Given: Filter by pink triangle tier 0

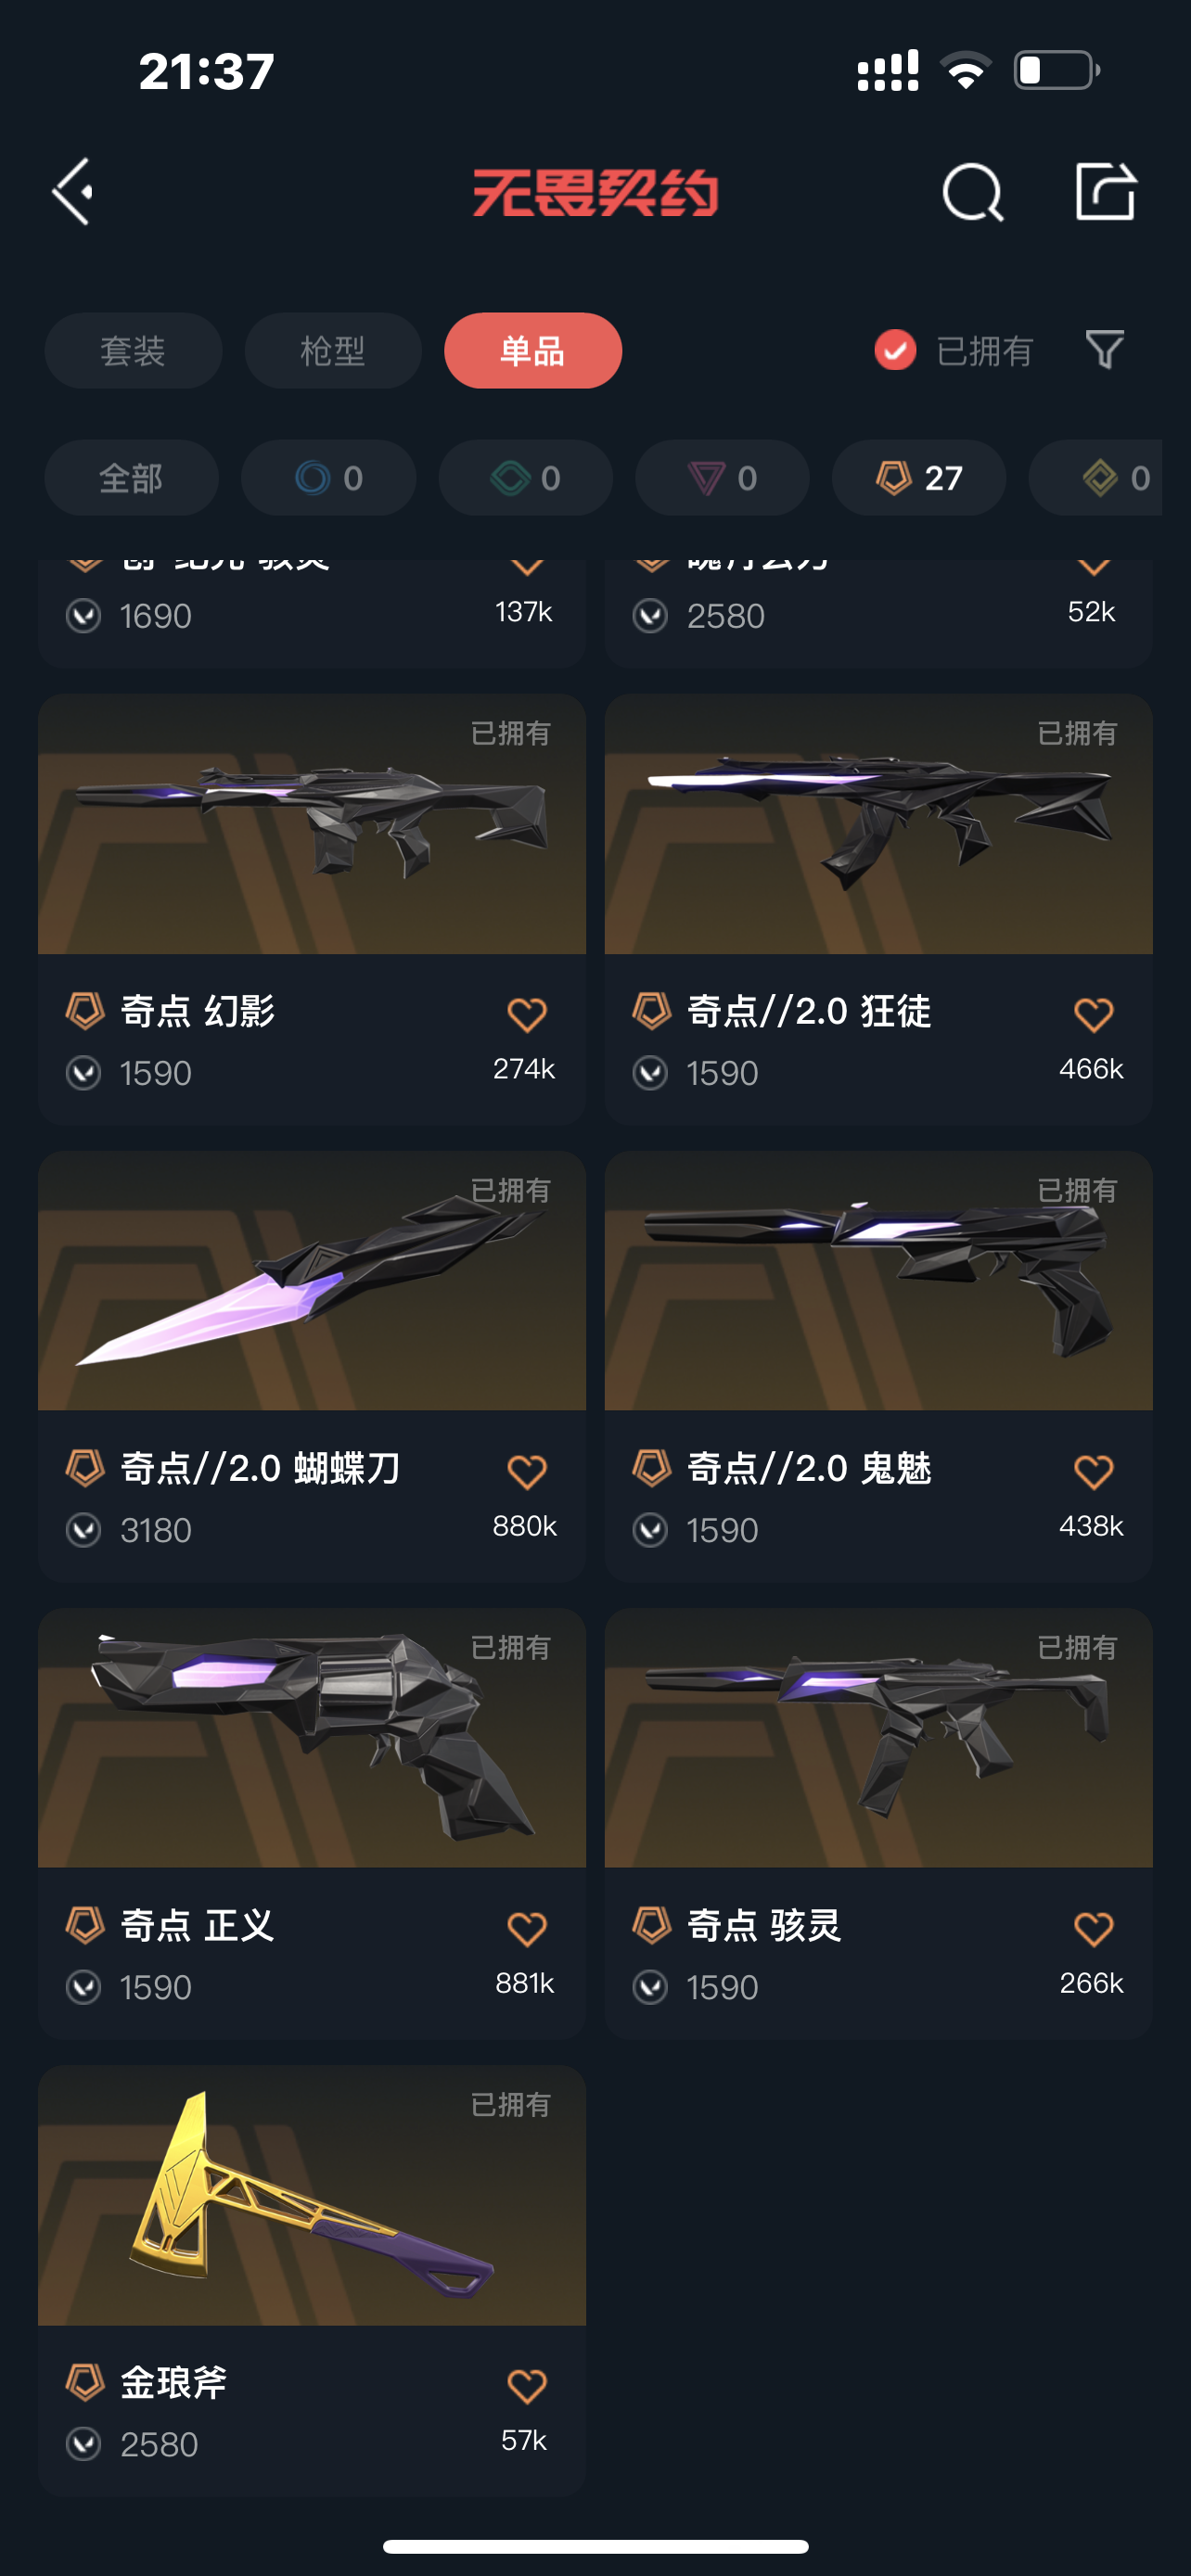Looking at the screenshot, I should (x=722, y=478).
